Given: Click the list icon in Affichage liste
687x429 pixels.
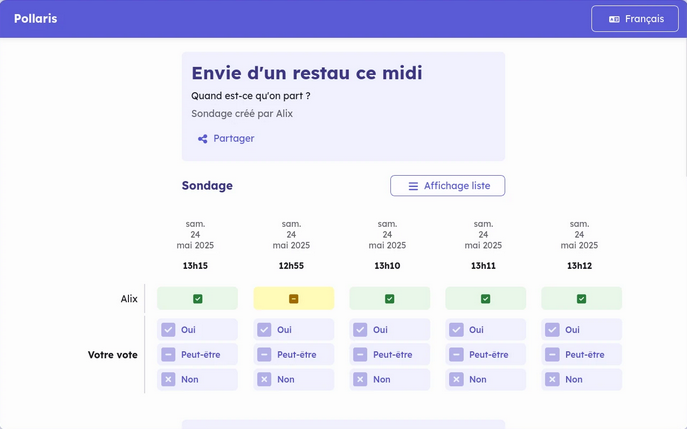Looking at the screenshot, I should [x=413, y=186].
